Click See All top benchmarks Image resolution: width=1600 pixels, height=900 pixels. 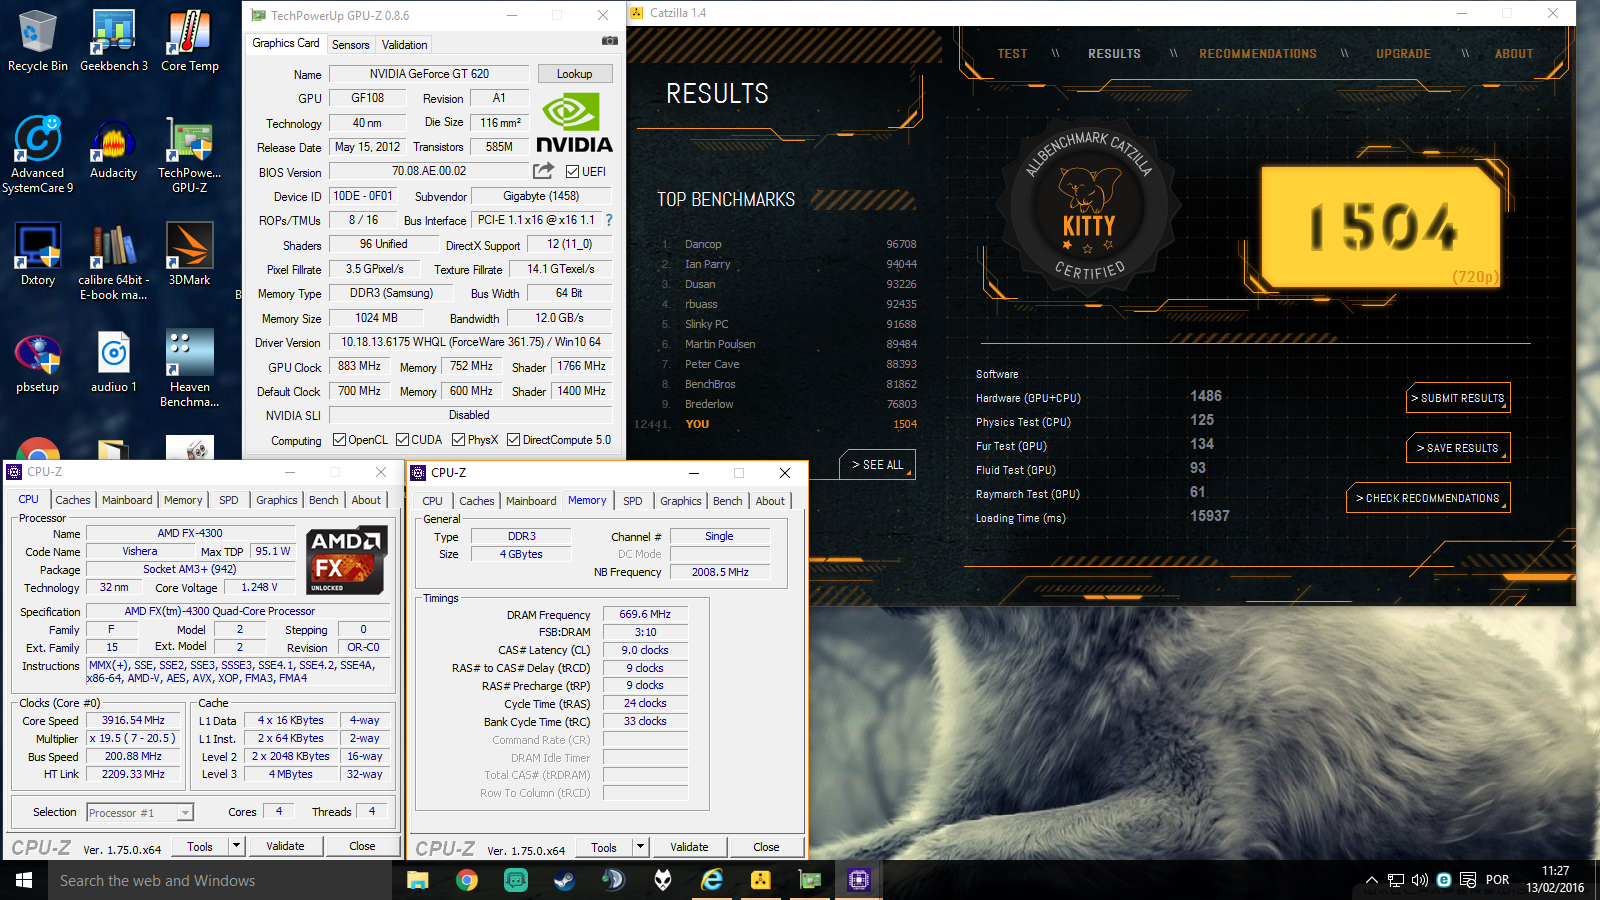click(x=877, y=465)
